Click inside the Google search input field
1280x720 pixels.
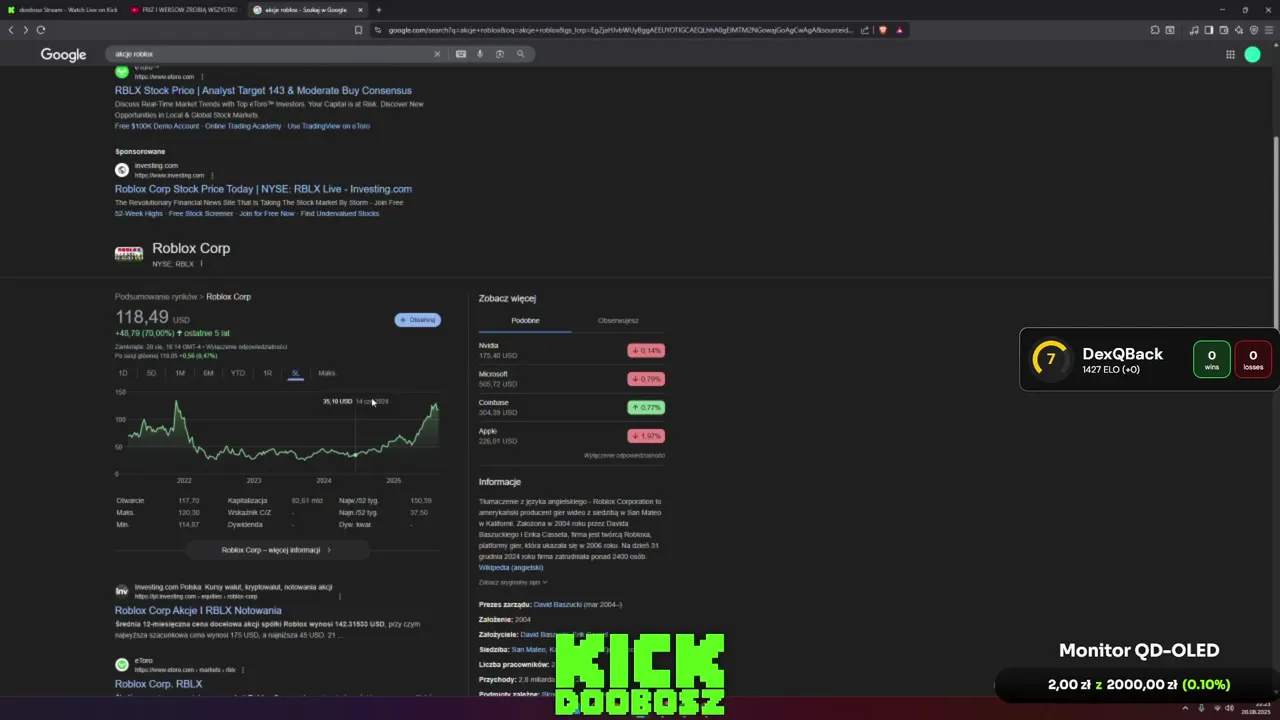(x=270, y=54)
